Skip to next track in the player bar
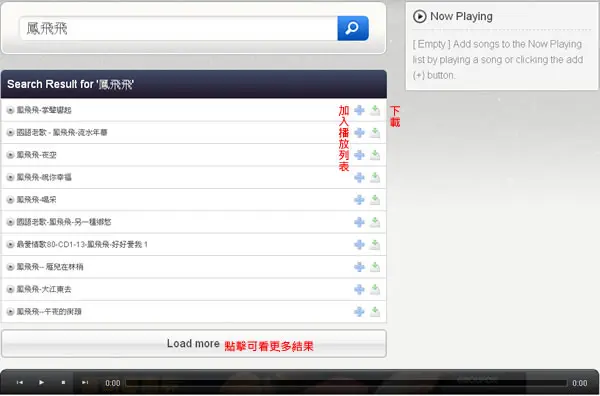Image resolution: width=600 pixels, height=396 pixels. [x=85, y=382]
